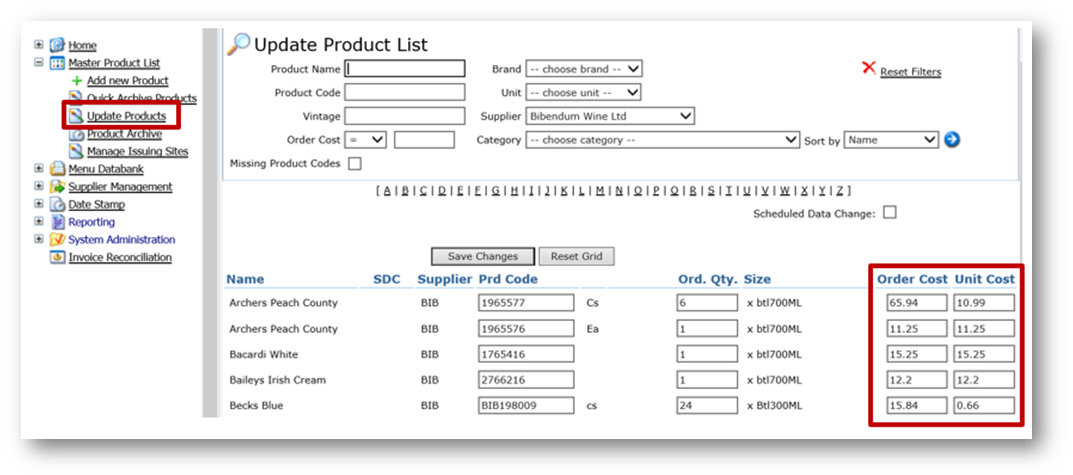Open Reporting in sidebar
This screenshot has width=1073, height=475.
[92, 222]
